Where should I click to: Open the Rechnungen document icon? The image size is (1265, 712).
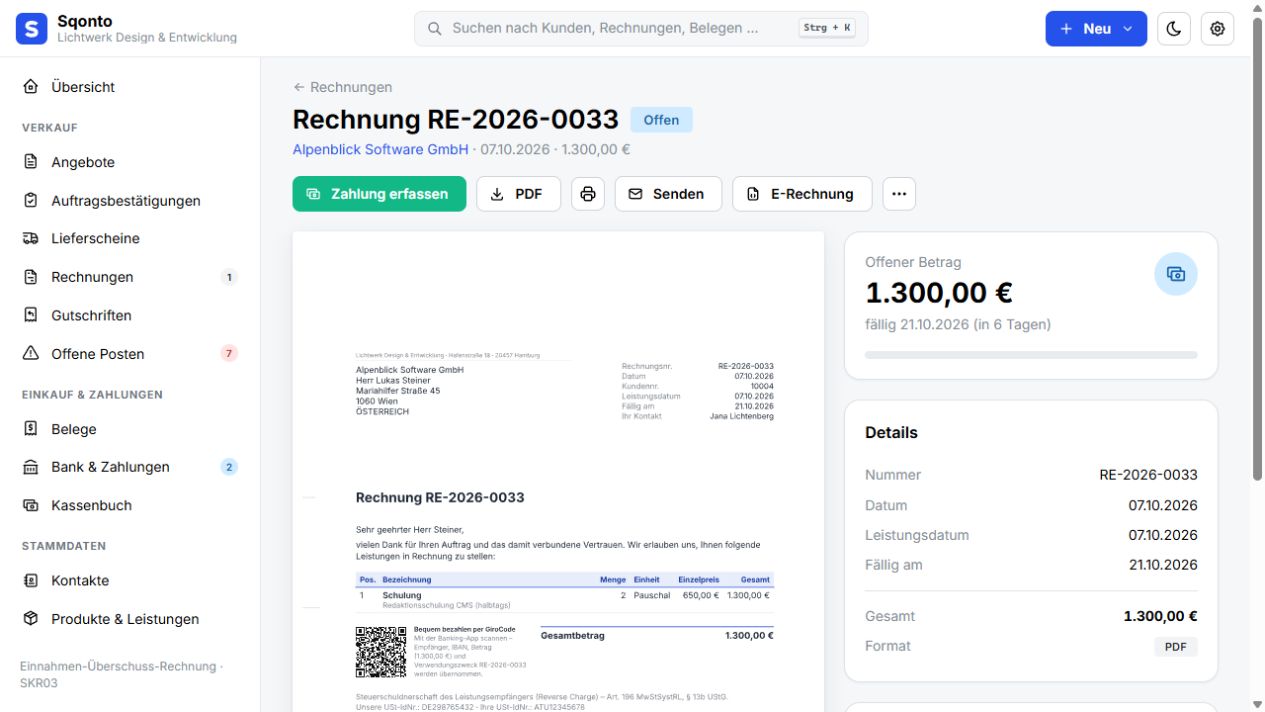pos(31,277)
